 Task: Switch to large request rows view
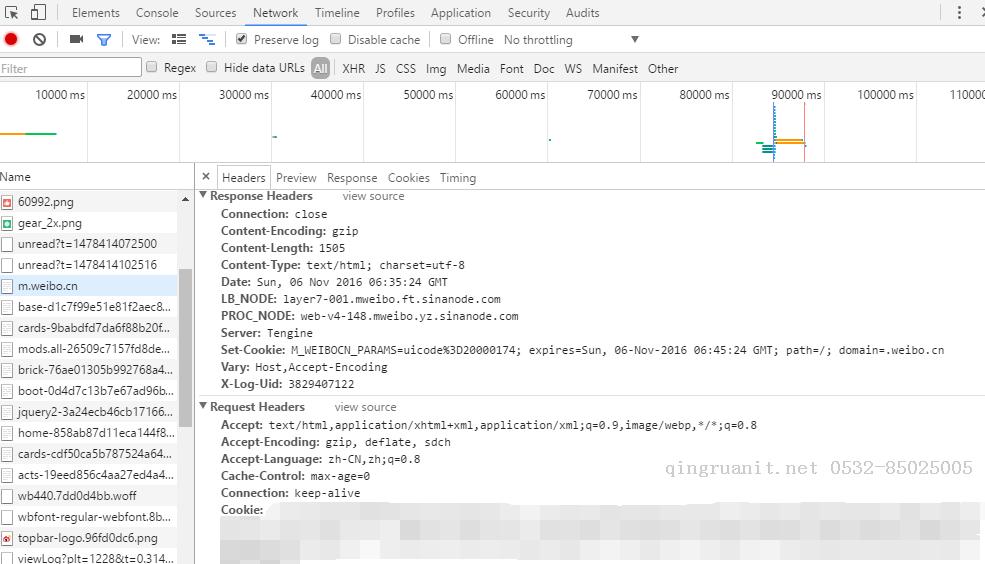pyautogui.click(x=179, y=40)
